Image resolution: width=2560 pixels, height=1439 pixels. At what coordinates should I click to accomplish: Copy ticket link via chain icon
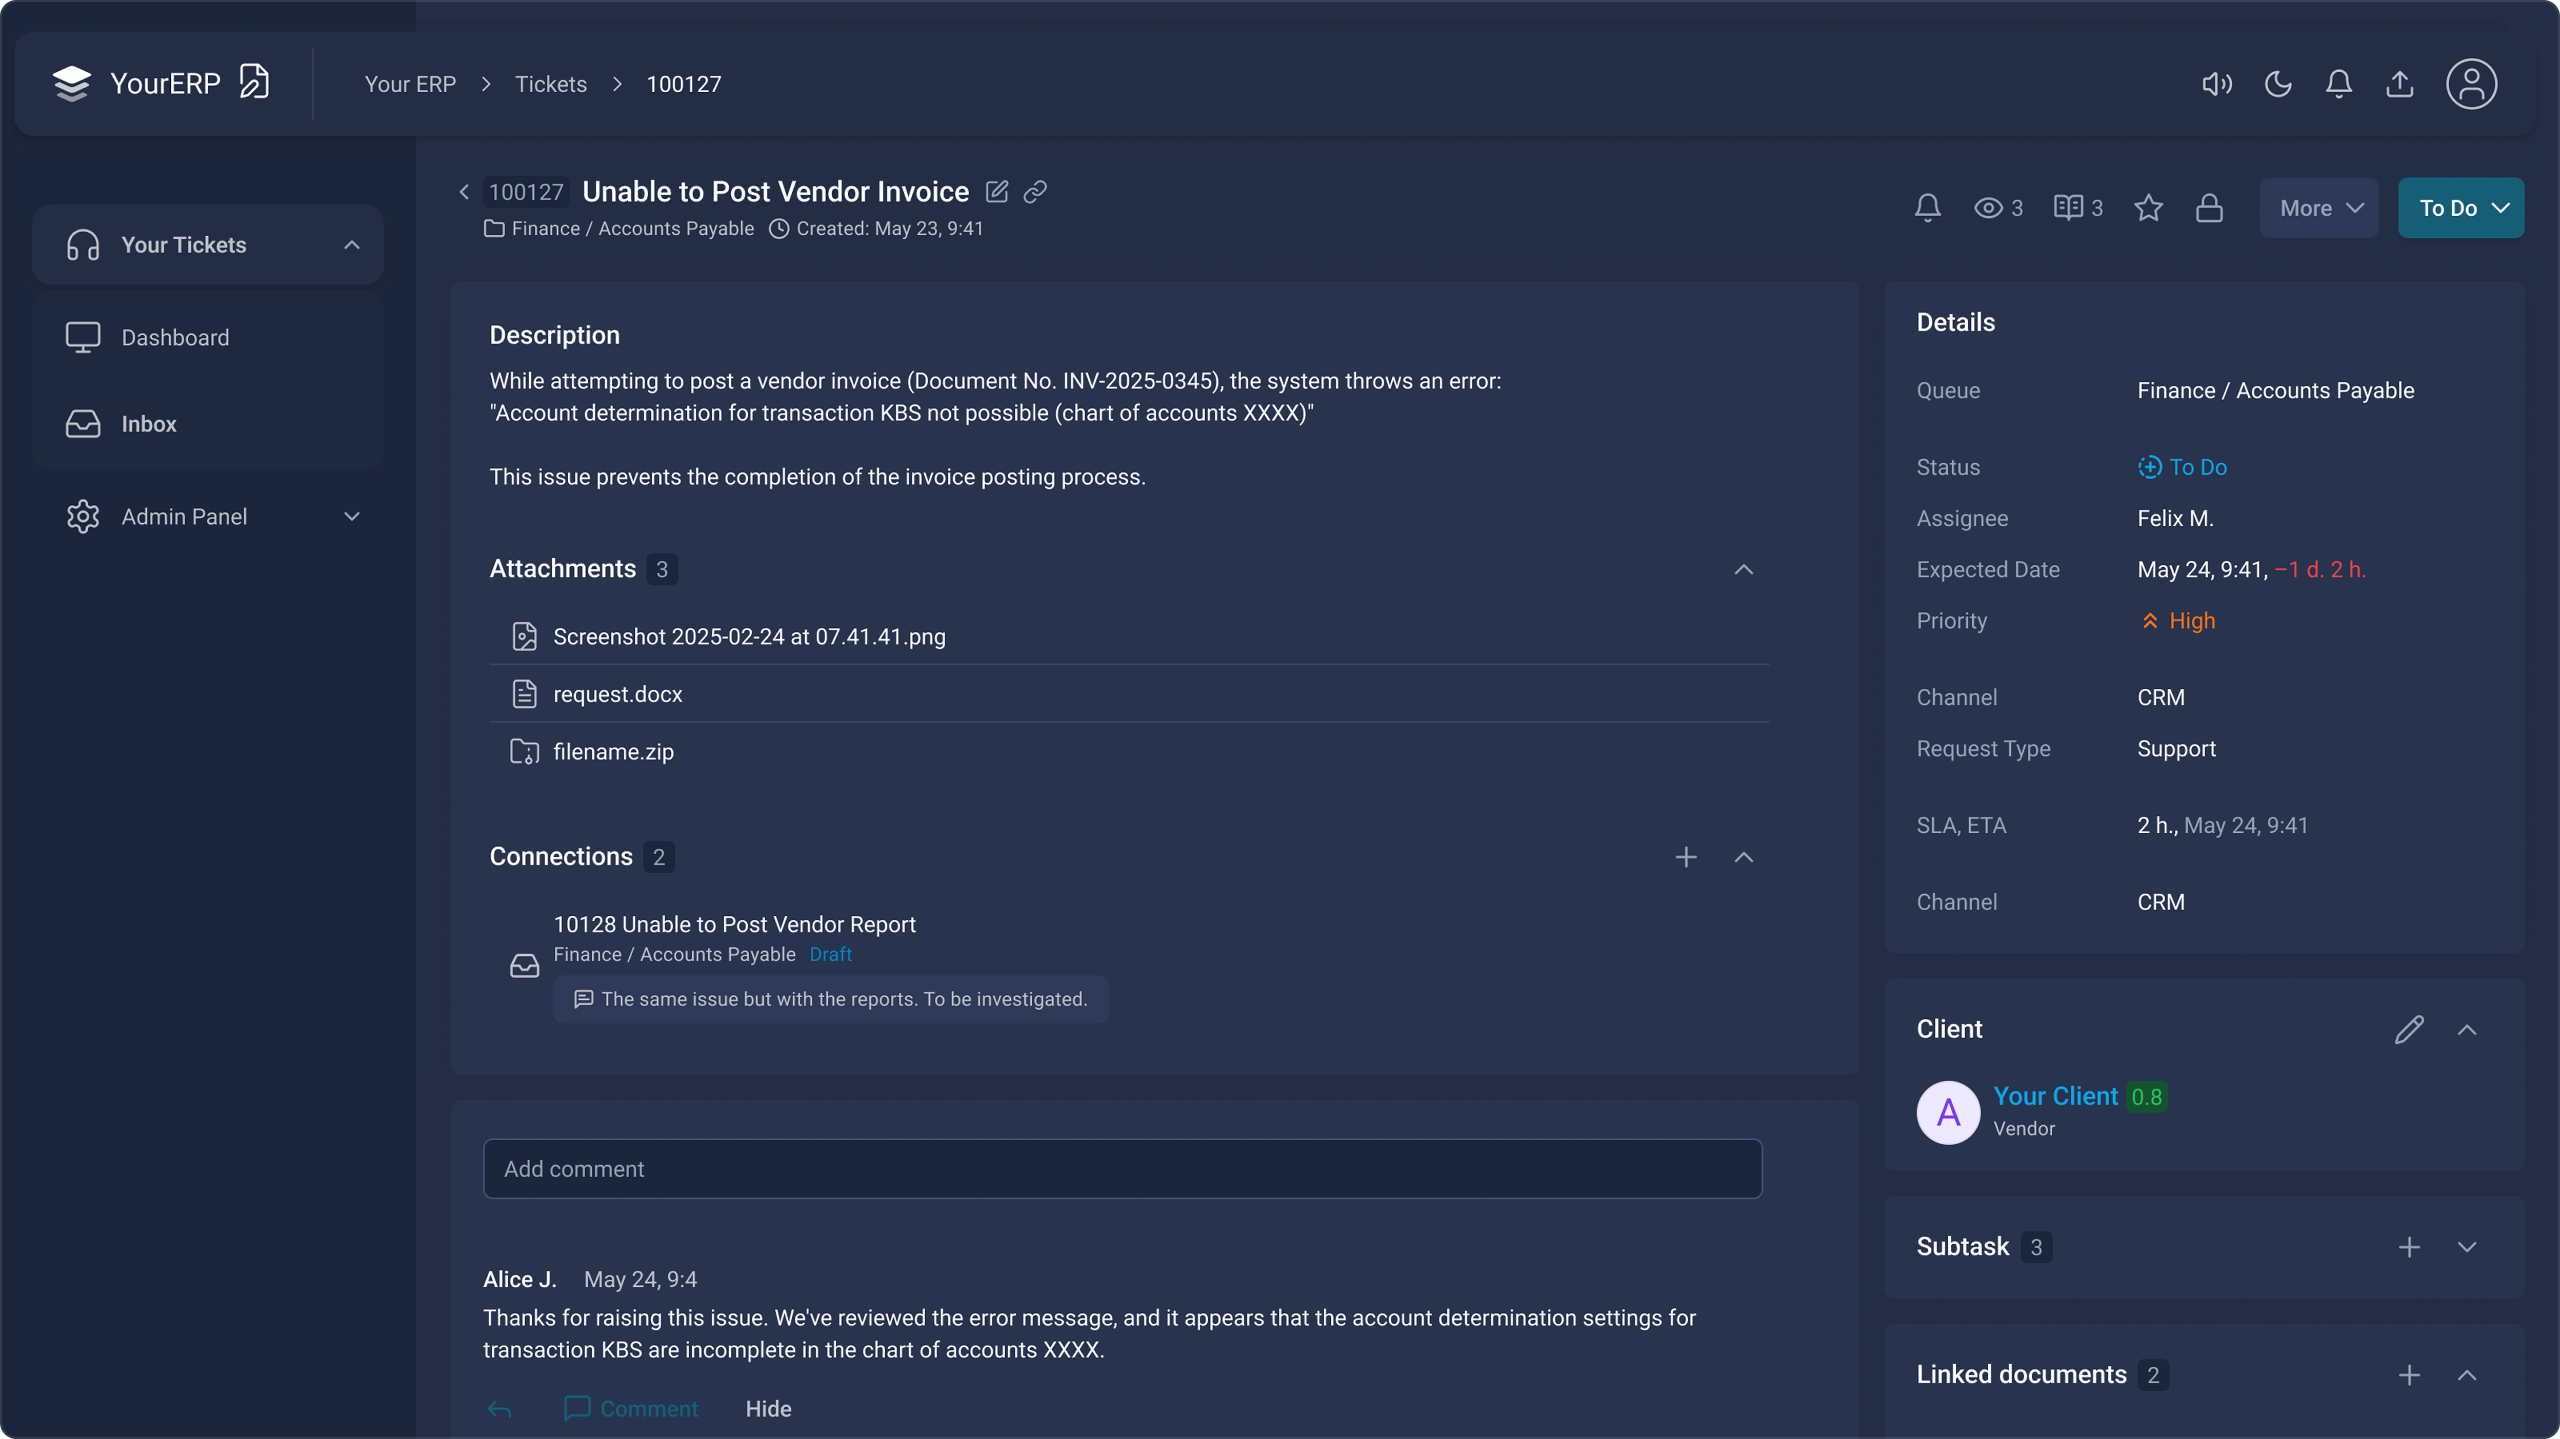[x=1035, y=191]
